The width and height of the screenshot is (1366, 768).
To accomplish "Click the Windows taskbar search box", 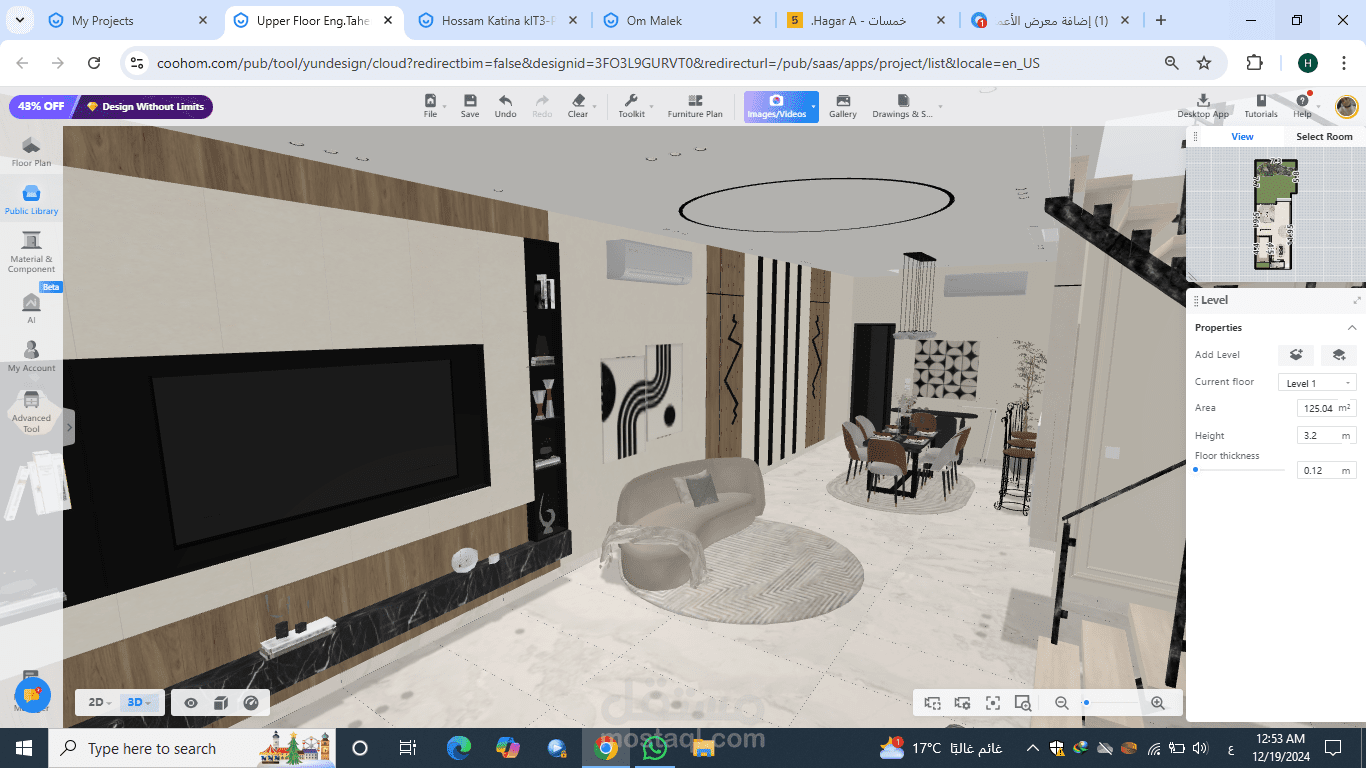I will (192, 748).
